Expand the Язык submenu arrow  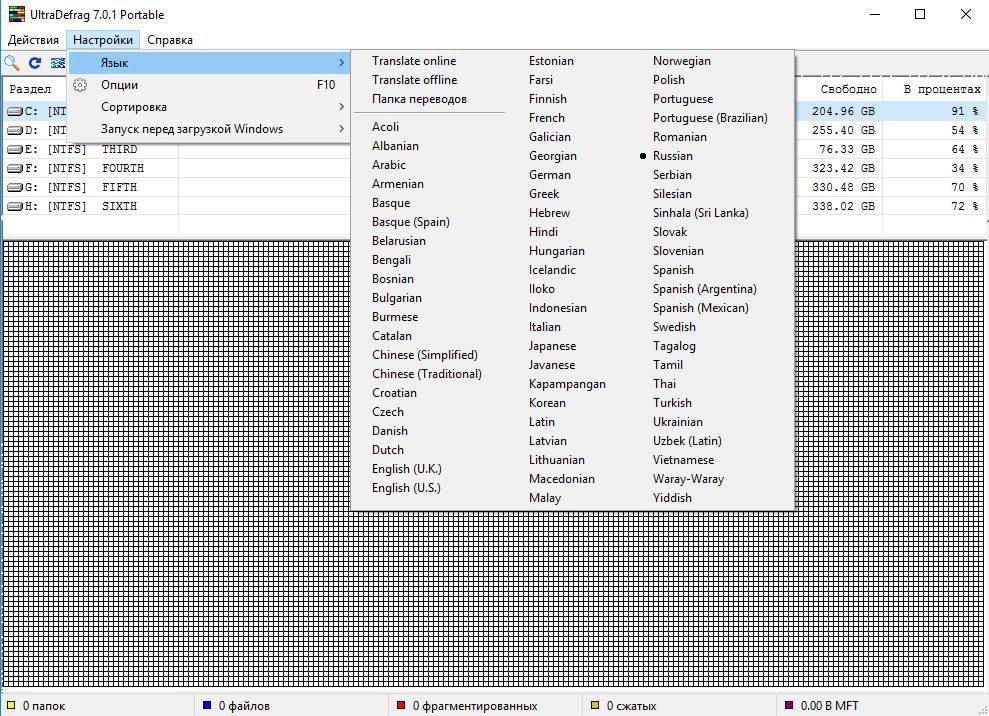click(x=341, y=62)
